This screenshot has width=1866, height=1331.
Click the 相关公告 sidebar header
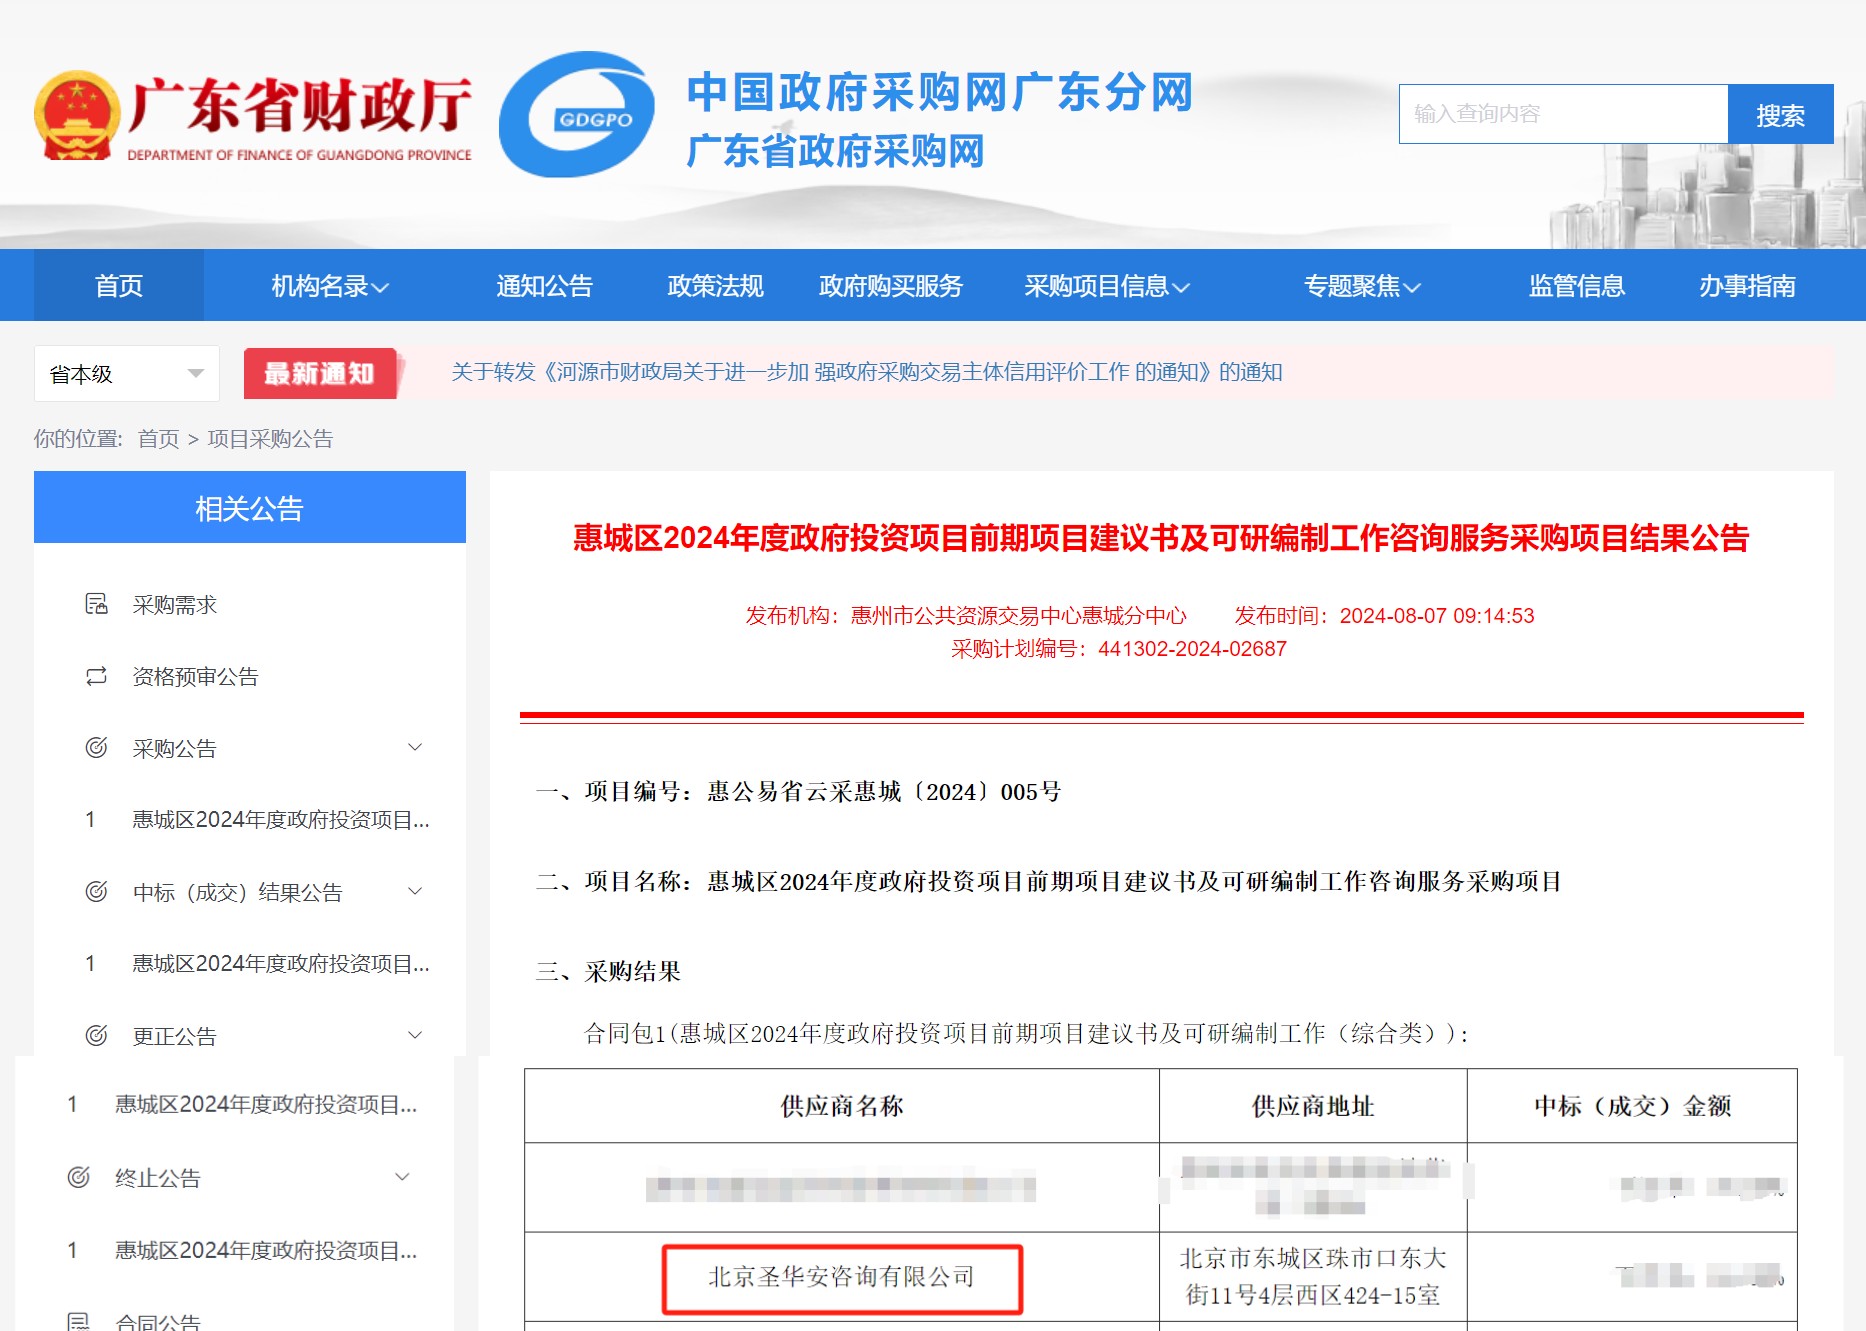(250, 508)
